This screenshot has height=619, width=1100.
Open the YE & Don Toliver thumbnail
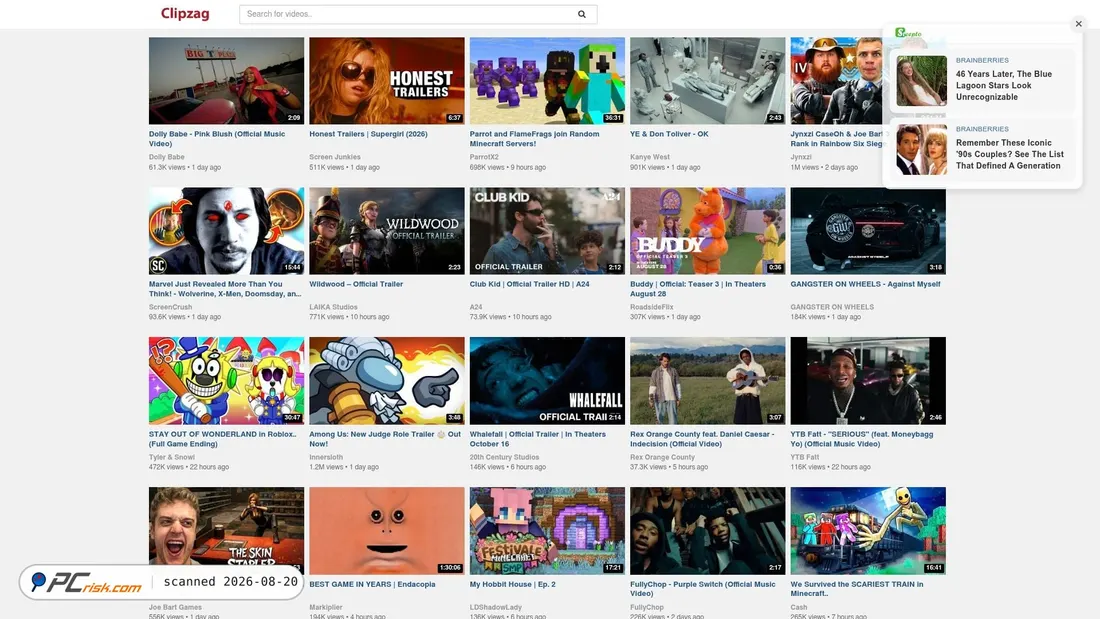(x=707, y=81)
